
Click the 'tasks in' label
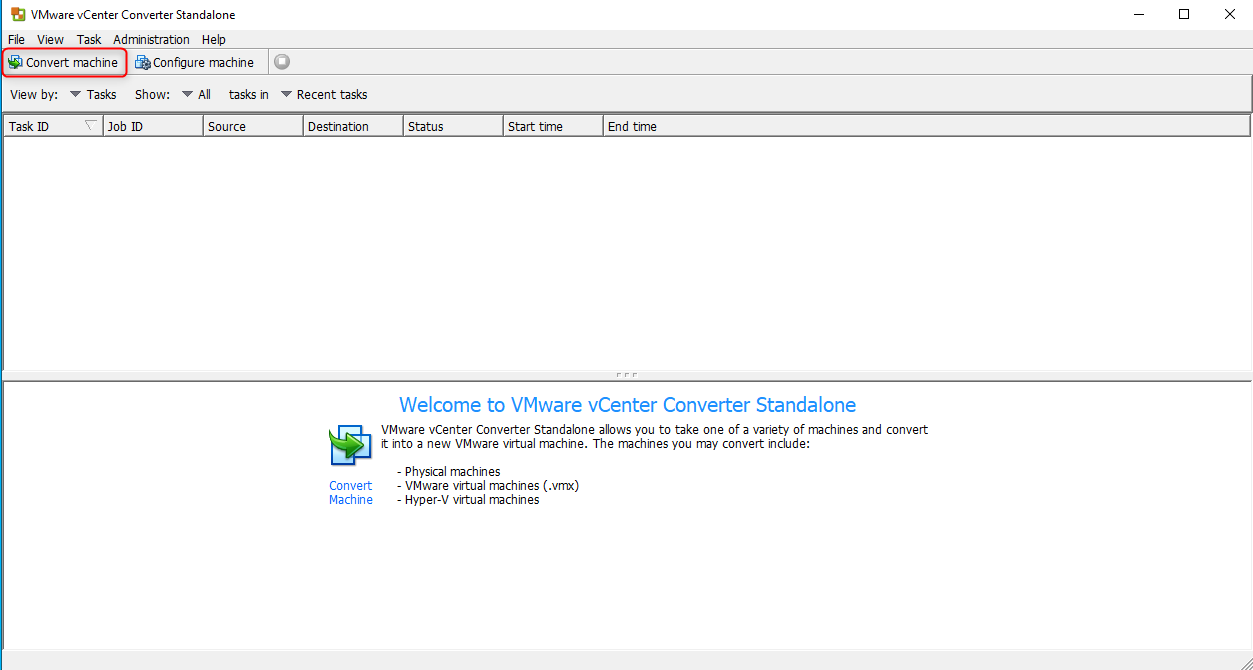click(x=249, y=94)
